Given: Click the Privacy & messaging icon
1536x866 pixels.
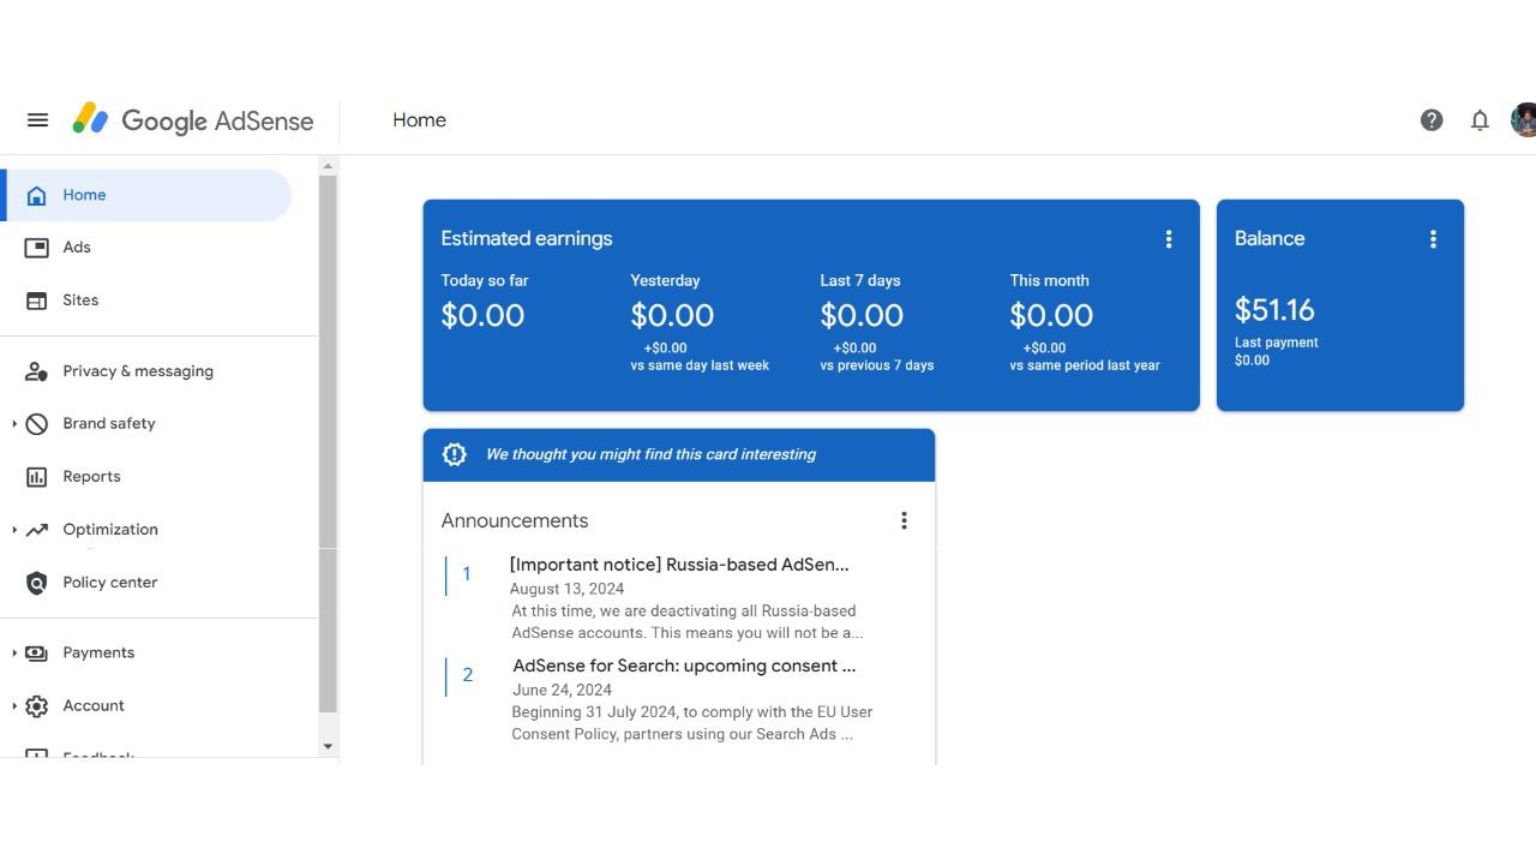Looking at the screenshot, I should coord(37,371).
